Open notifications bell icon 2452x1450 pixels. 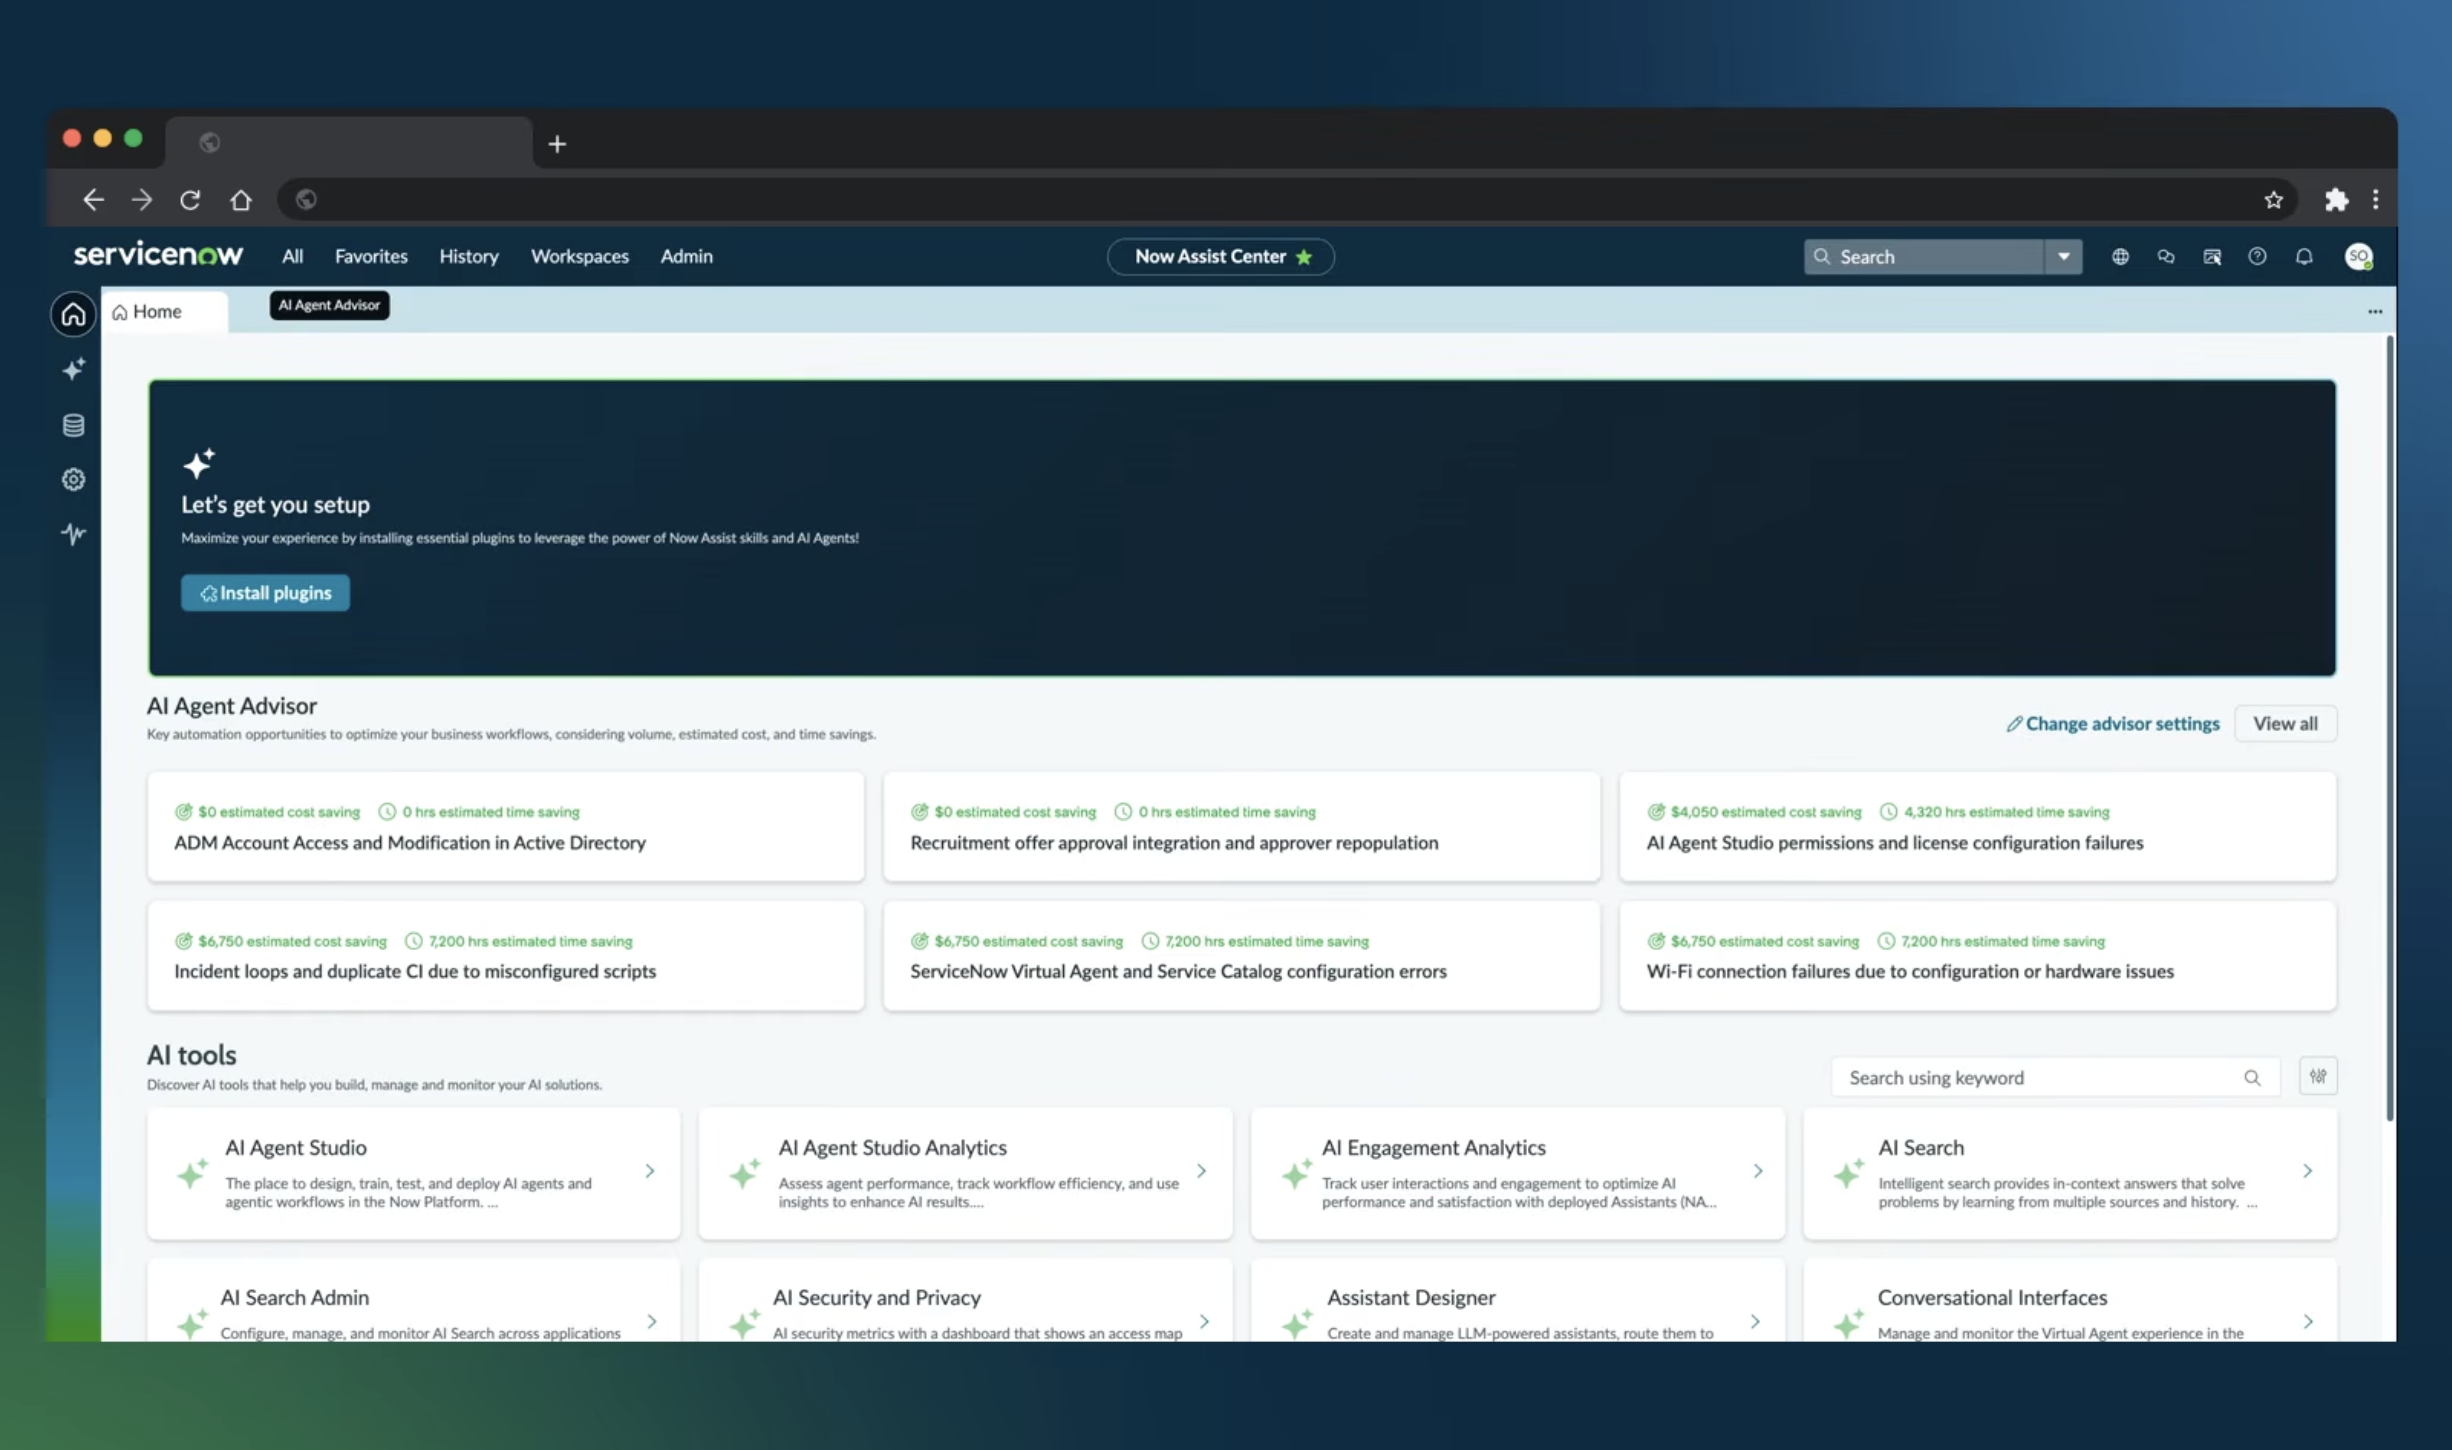(2303, 257)
